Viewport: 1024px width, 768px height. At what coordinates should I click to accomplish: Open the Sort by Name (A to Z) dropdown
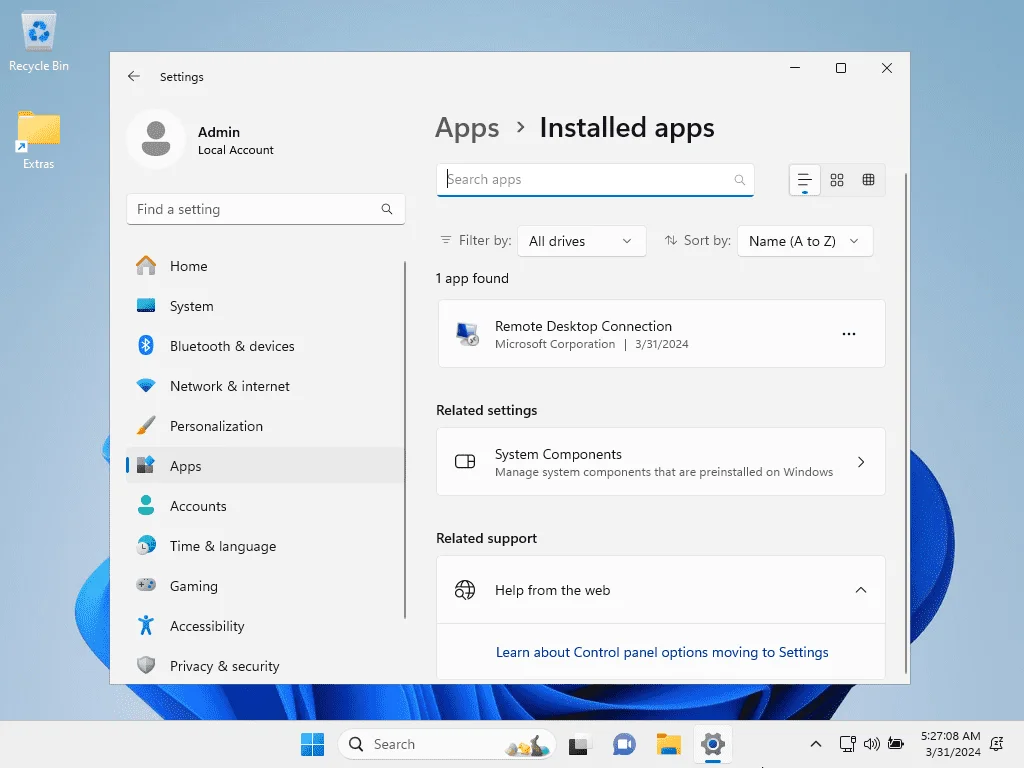805,241
